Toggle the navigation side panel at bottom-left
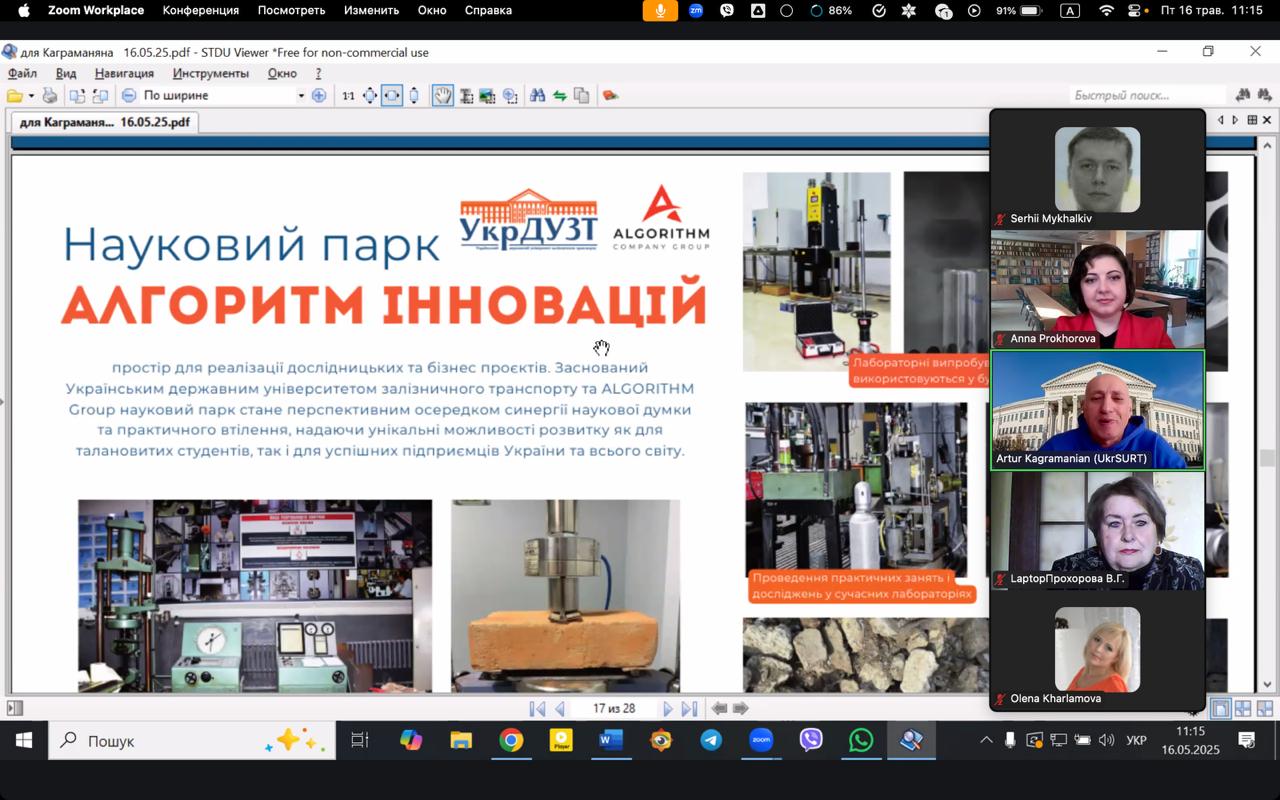This screenshot has width=1280, height=800. [14, 708]
